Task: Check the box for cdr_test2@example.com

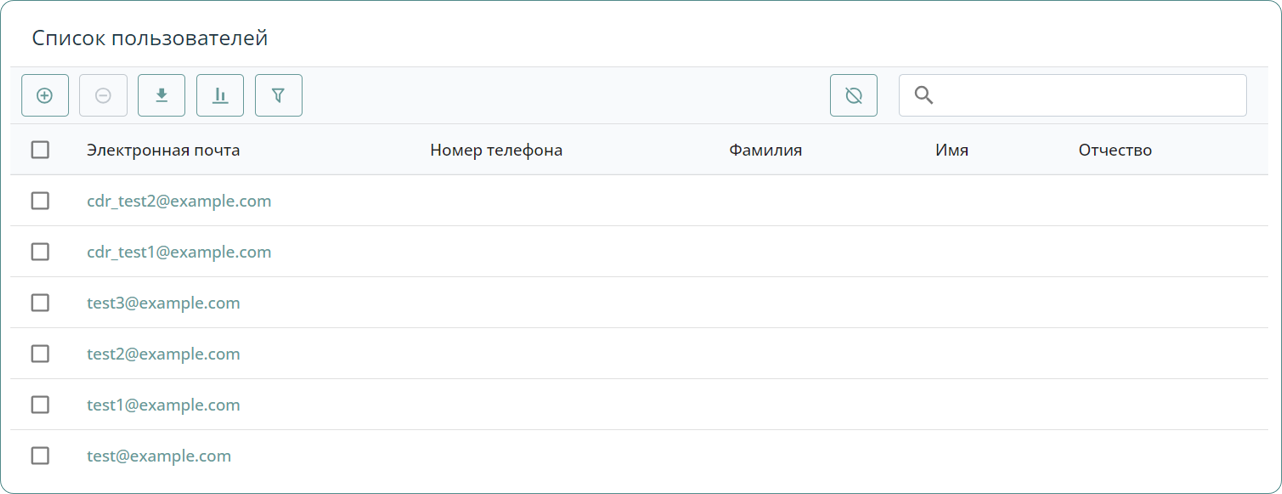Action: [x=40, y=201]
